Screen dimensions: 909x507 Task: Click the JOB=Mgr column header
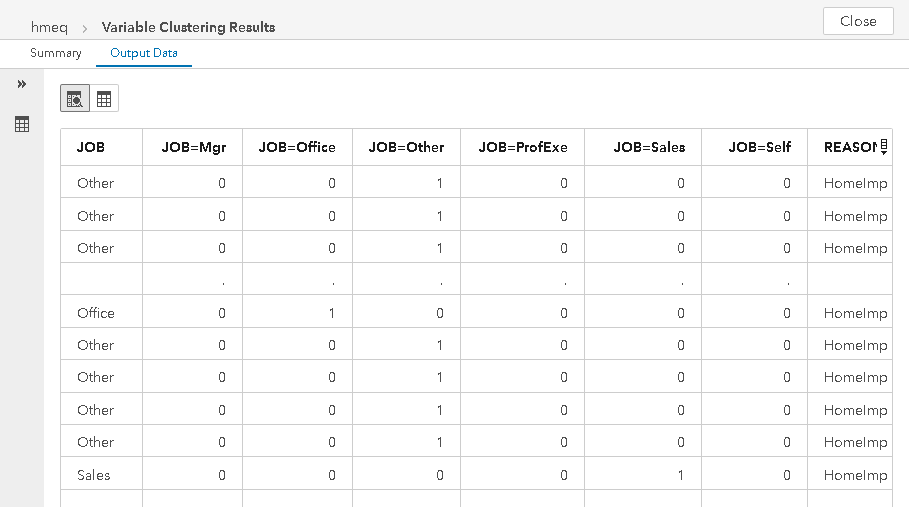[194, 147]
